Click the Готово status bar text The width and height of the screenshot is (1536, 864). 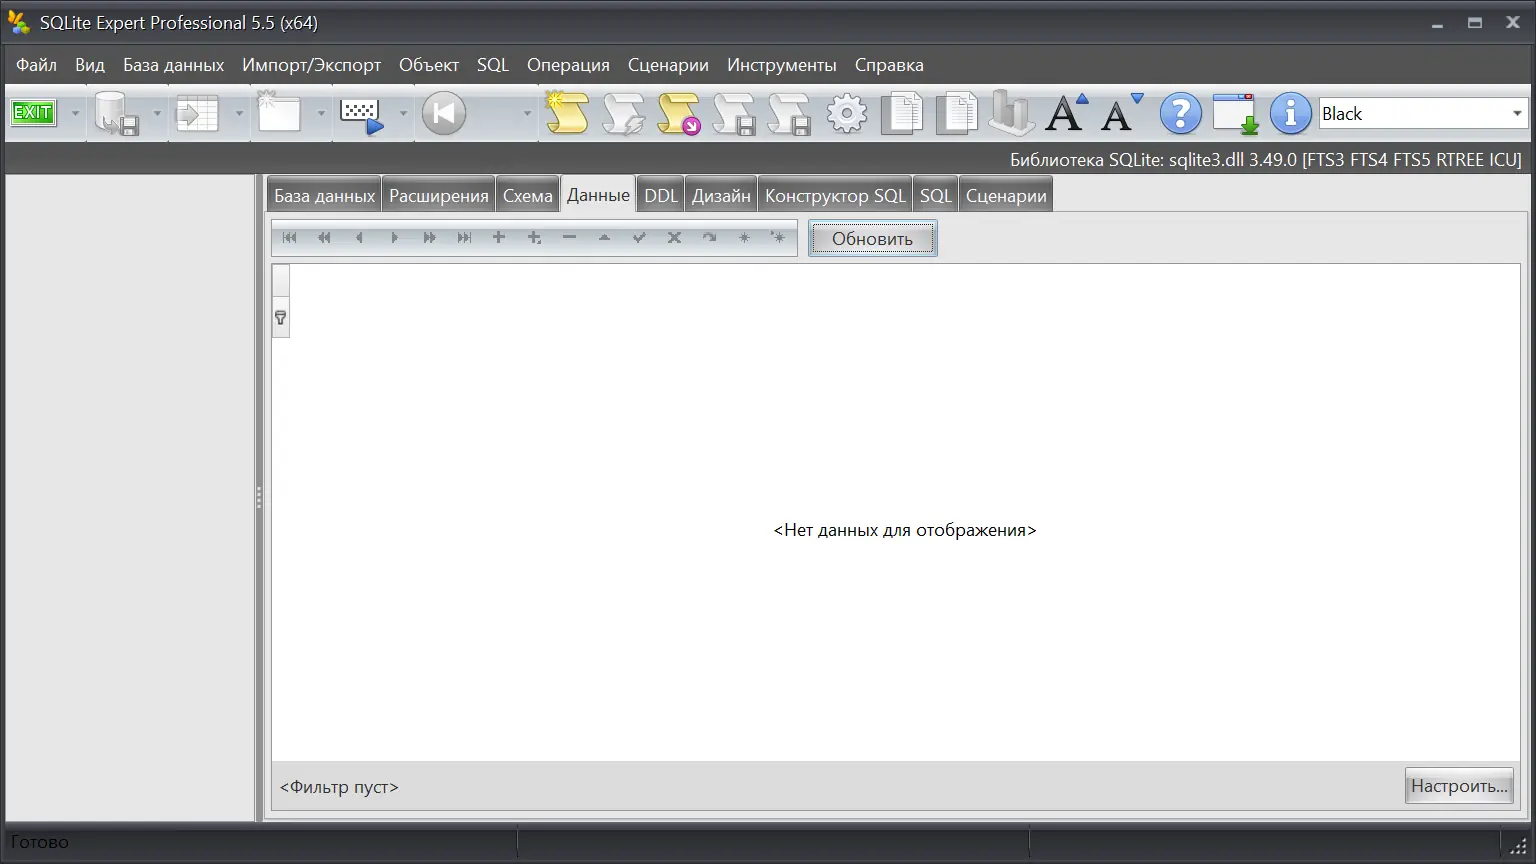(x=40, y=842)
